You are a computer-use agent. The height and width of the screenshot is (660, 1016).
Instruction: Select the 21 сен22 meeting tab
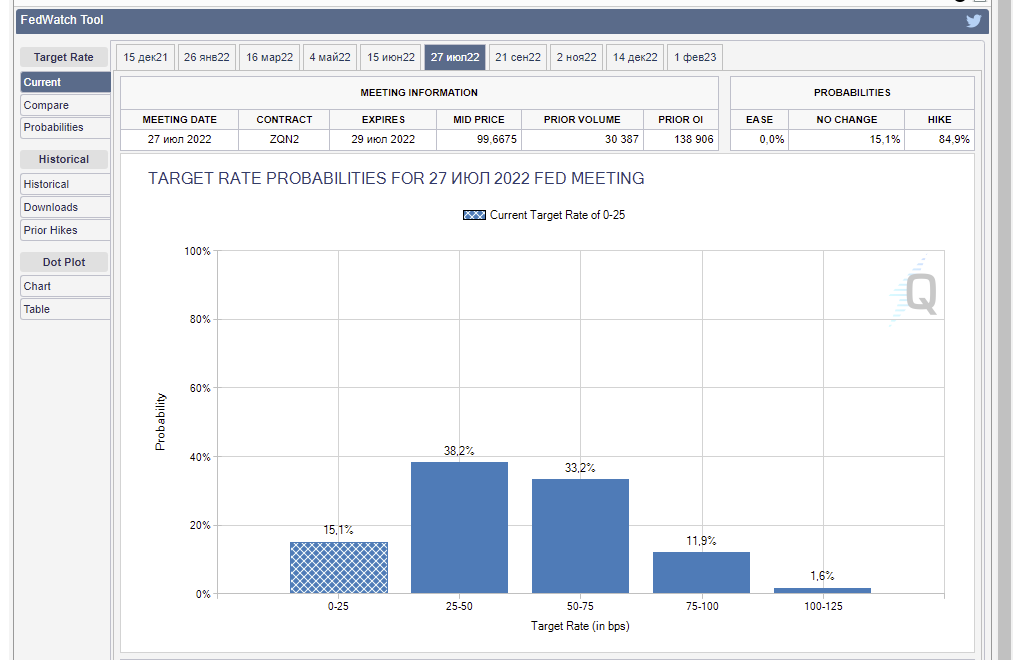click(518, 58)
